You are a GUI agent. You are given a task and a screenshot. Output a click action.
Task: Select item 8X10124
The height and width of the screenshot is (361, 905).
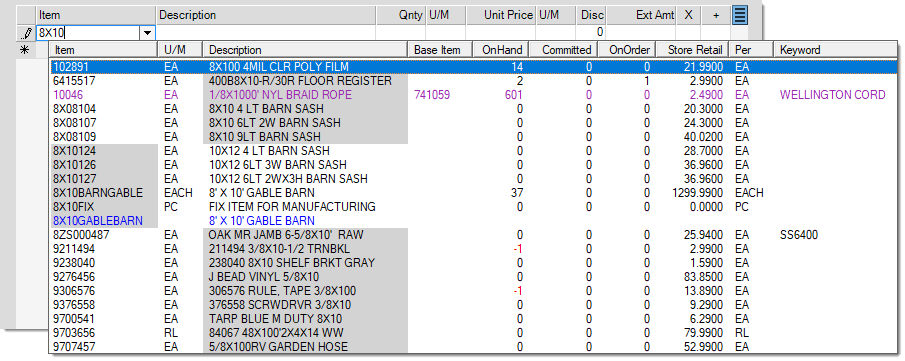coord(473,151)
